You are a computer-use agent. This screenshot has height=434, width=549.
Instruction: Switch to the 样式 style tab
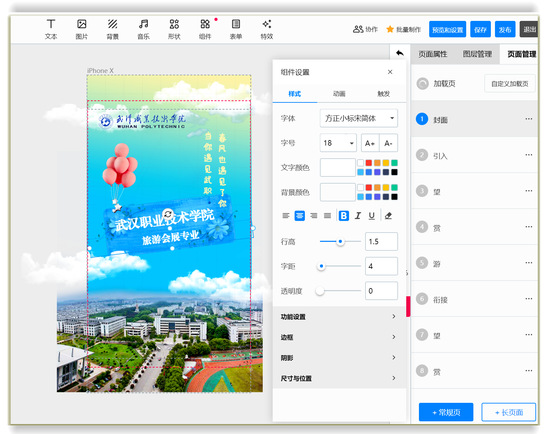pyautogui.click(x=294, y=94)
